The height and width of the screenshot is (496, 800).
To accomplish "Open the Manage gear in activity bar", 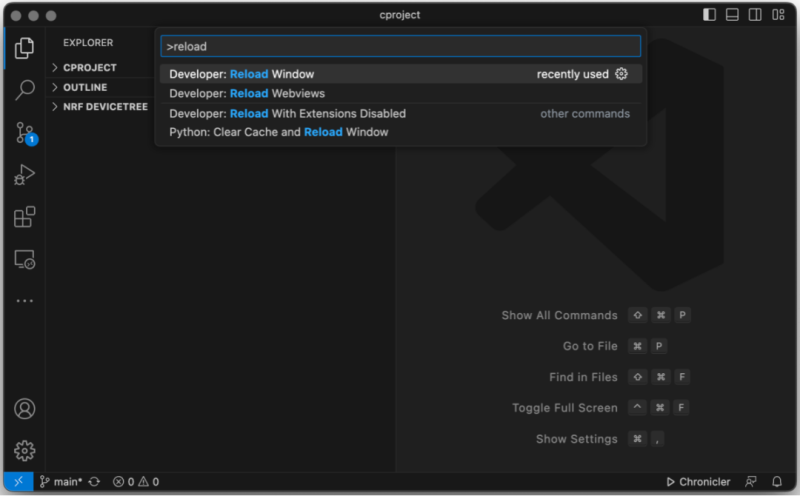I will click(x=25, y=450).
